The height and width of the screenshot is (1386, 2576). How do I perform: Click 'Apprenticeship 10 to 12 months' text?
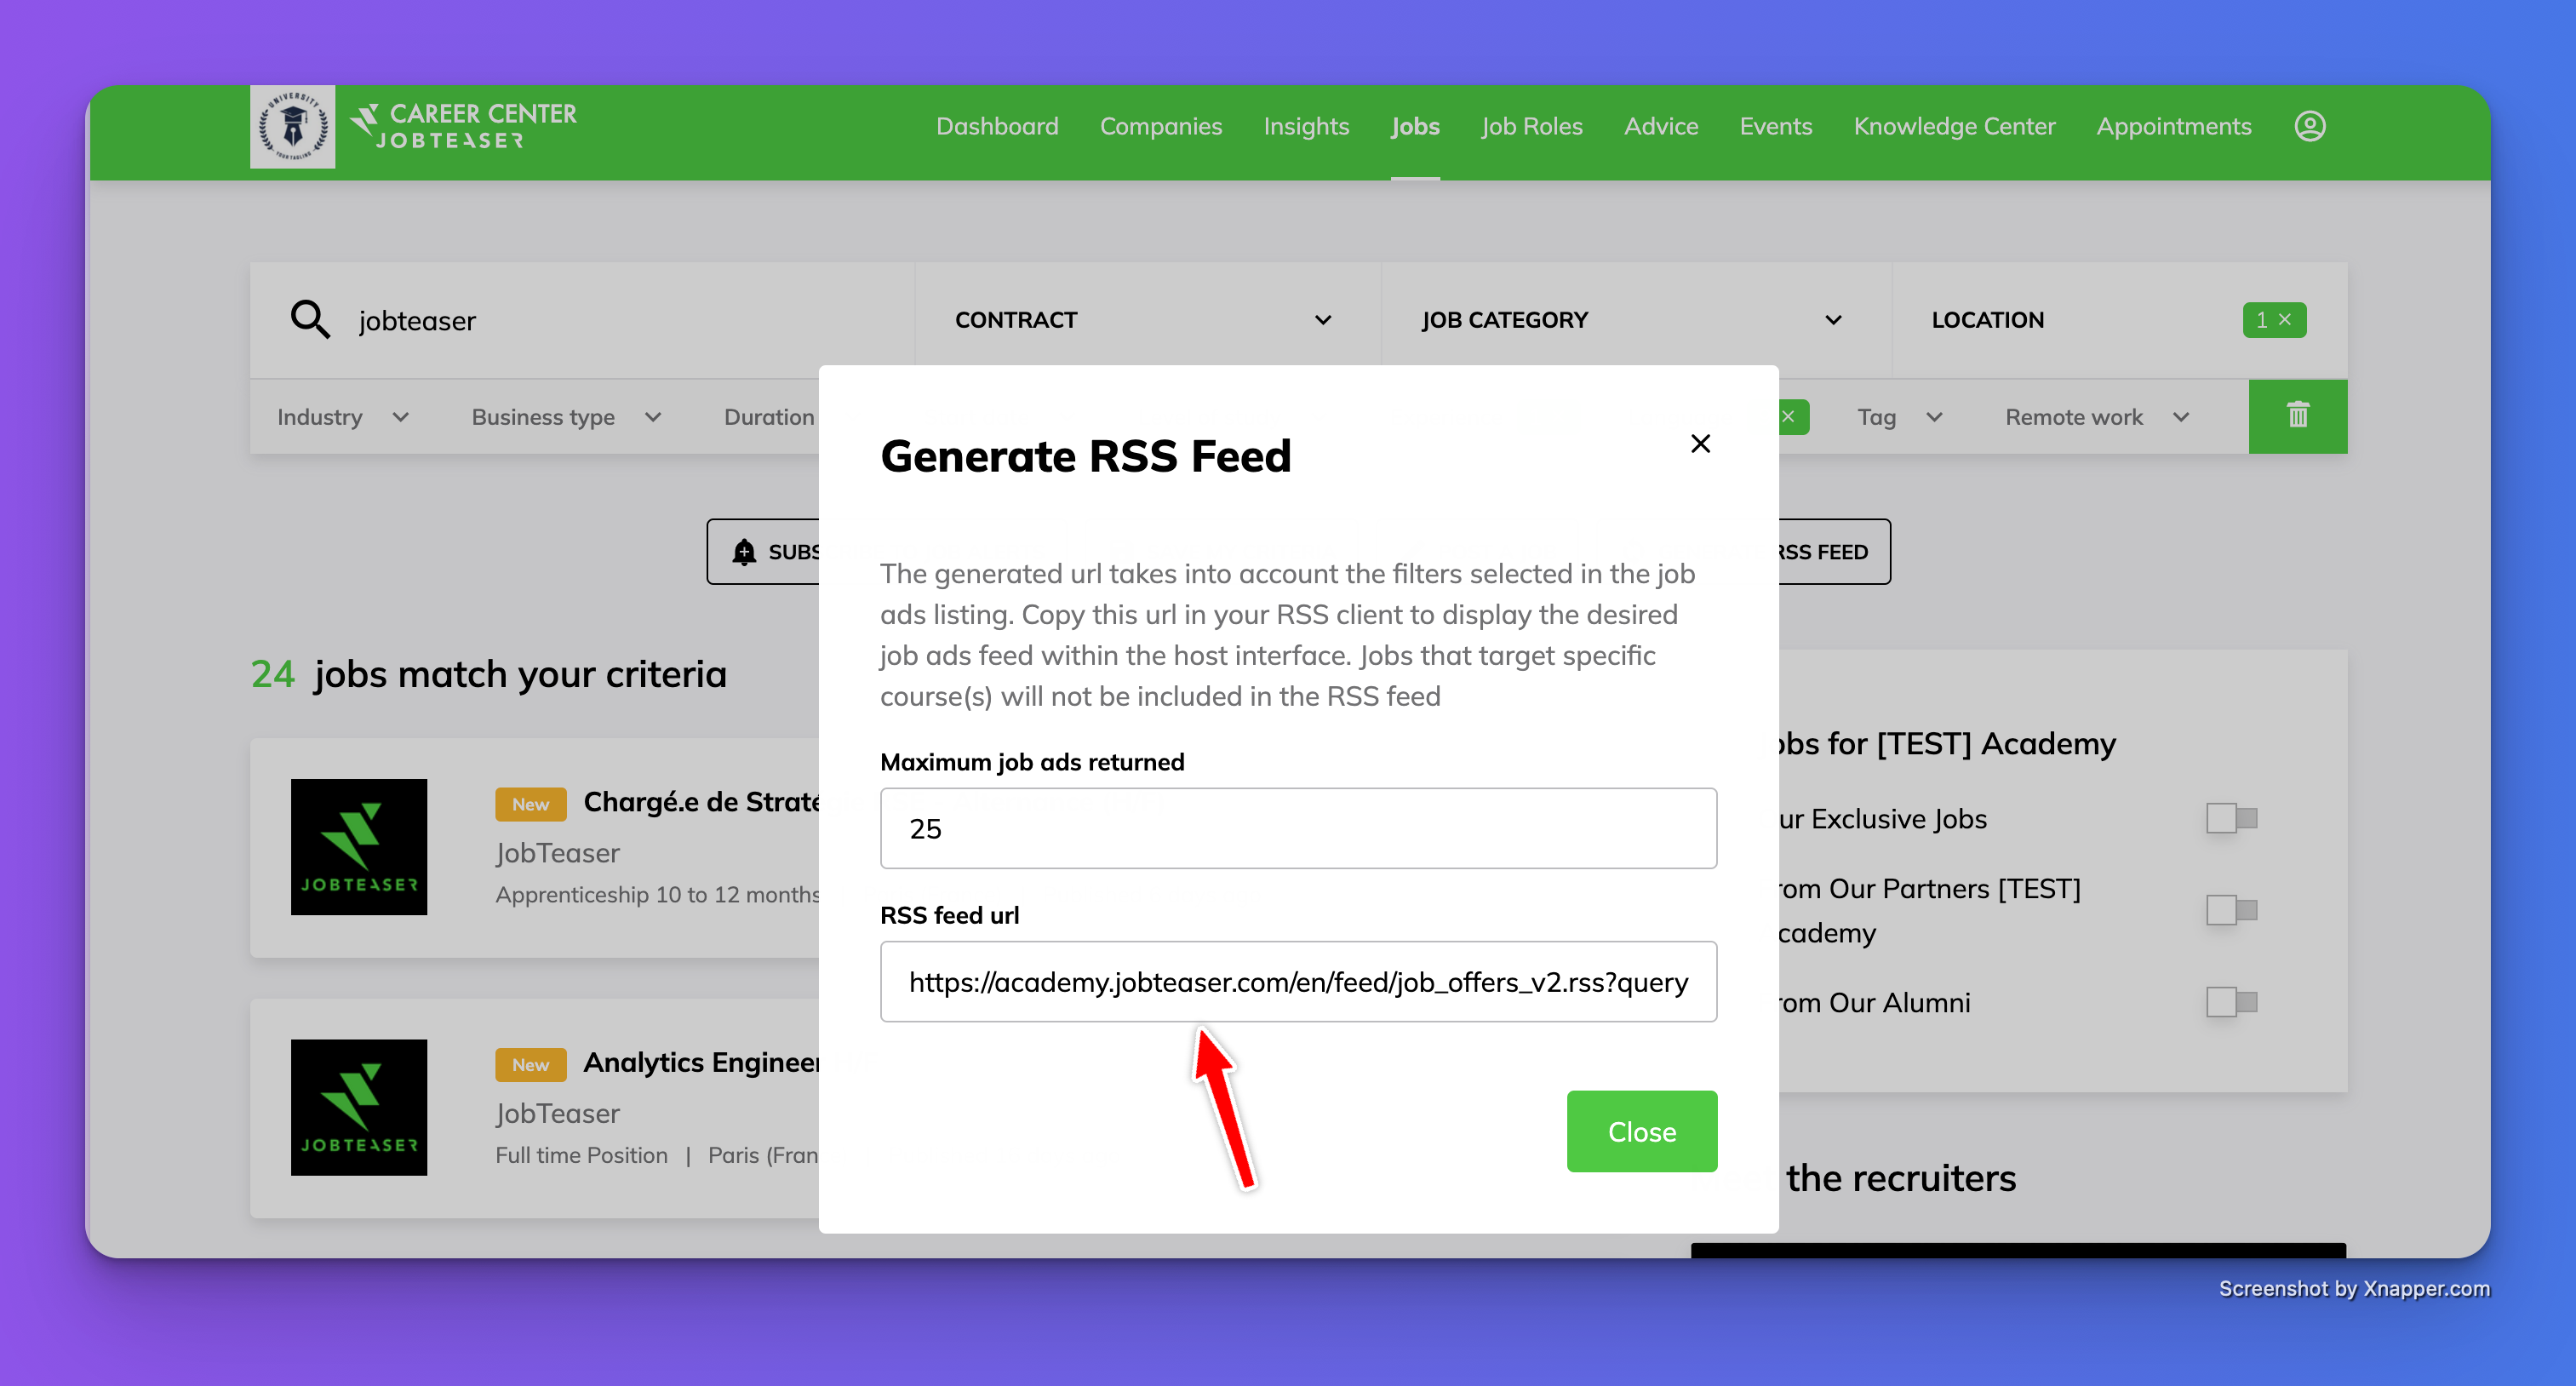click(x=657, y=894)
